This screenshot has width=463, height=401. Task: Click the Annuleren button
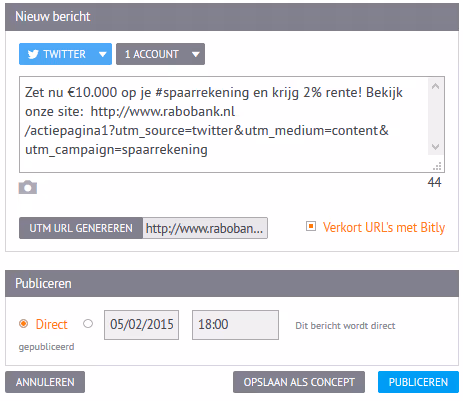point(45,382)
